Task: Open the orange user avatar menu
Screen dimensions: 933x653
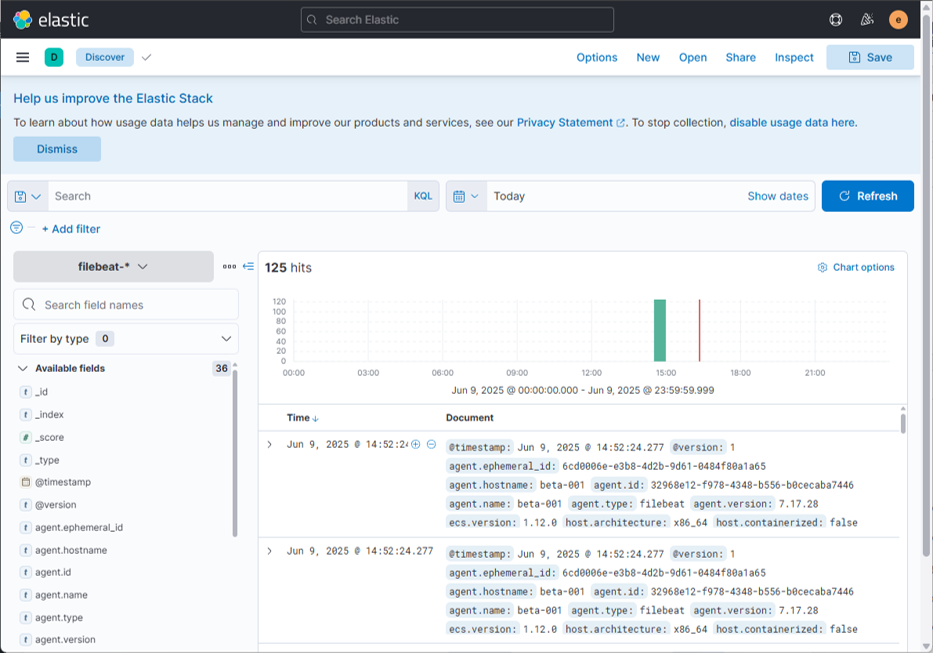Action: click(898, 20)
